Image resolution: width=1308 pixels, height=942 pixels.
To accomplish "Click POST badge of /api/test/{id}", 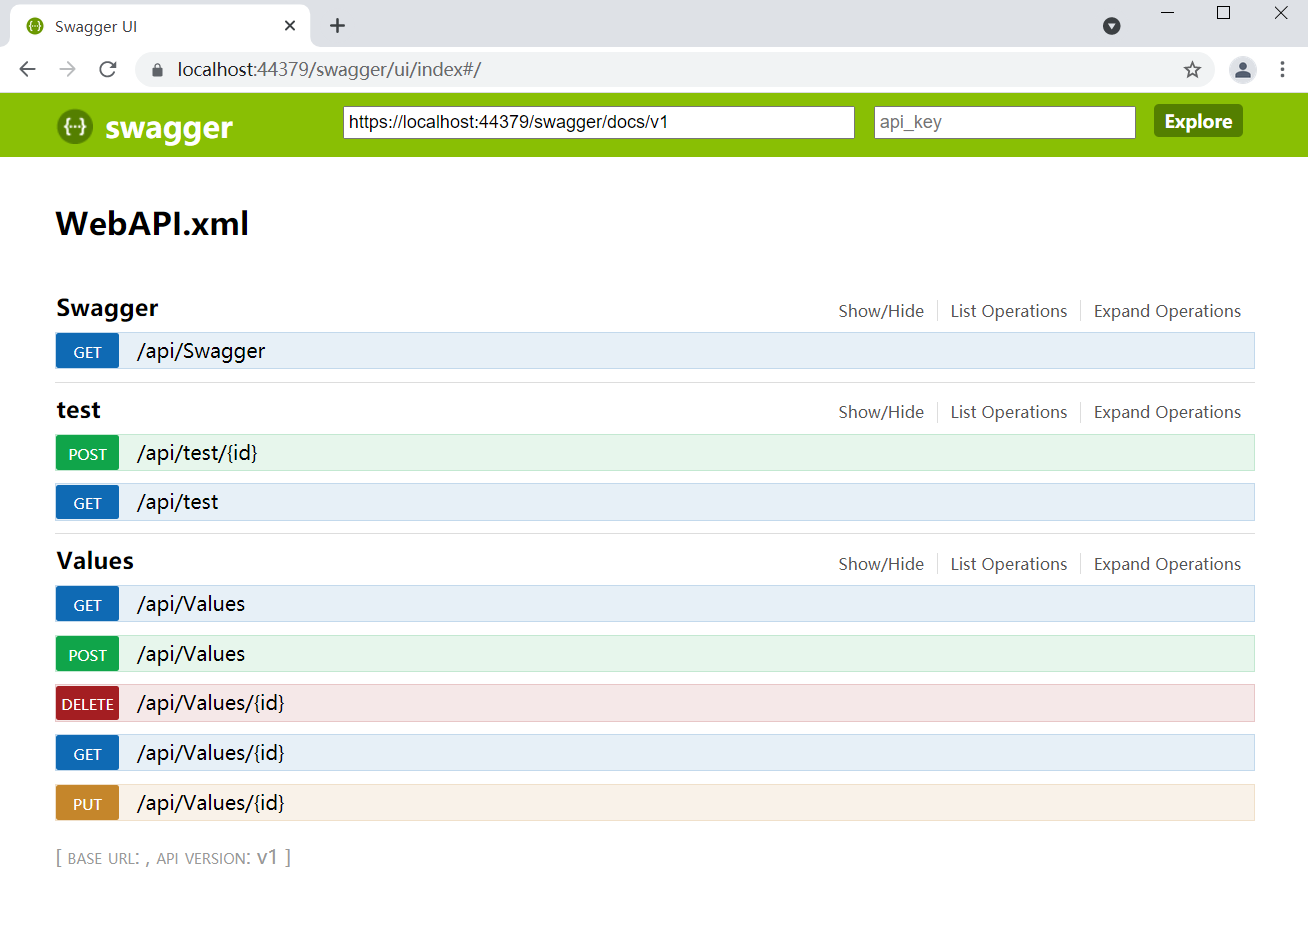I will click(88, 454).
